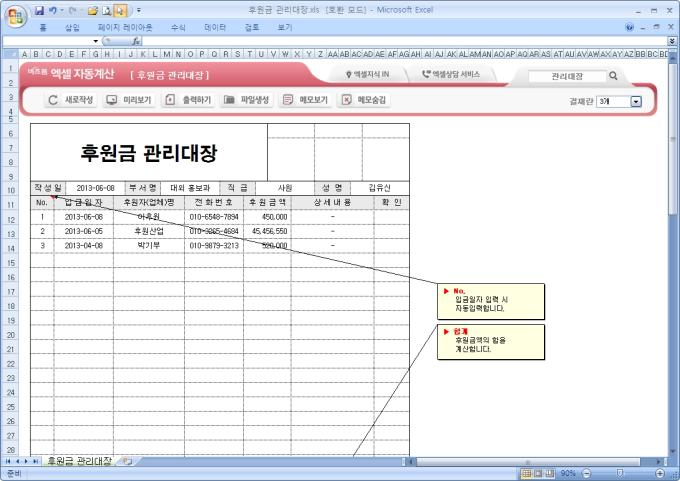The width and height of the screenshot is (680, 481).
Task: Switch to Page Break Preview
Action: [x=549, y=473]
